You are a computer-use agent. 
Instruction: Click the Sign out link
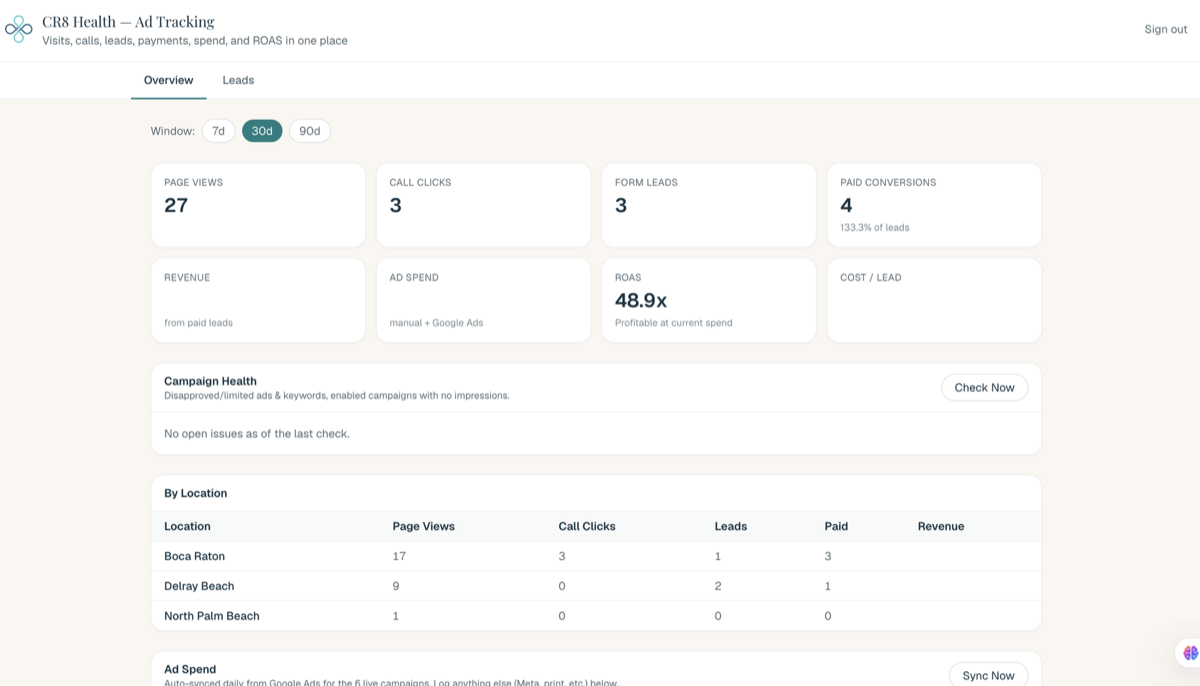pos(1166,29)
